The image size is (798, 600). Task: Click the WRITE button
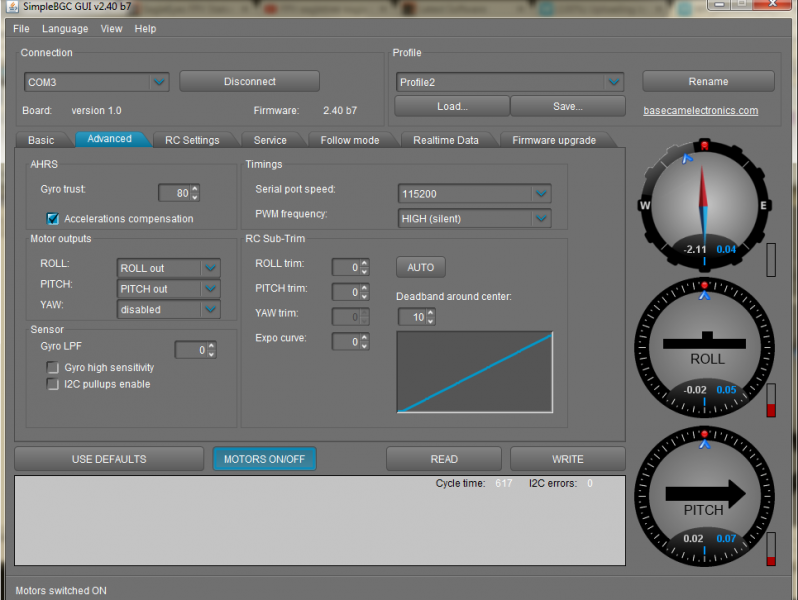pyautogui.click(x=567, y=459)
